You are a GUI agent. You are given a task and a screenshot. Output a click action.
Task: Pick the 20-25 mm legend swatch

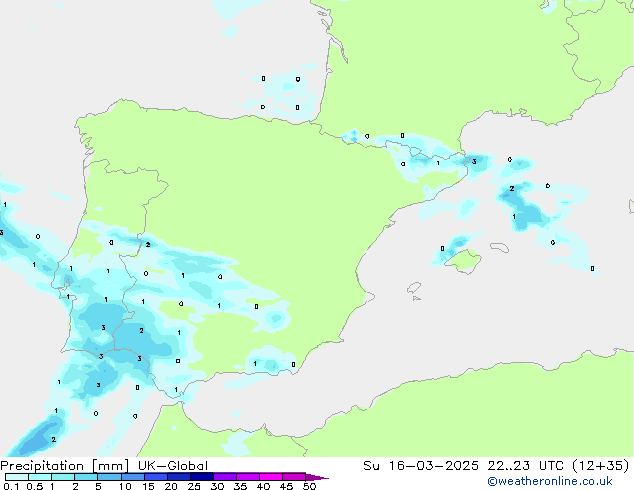click(178, 477)
